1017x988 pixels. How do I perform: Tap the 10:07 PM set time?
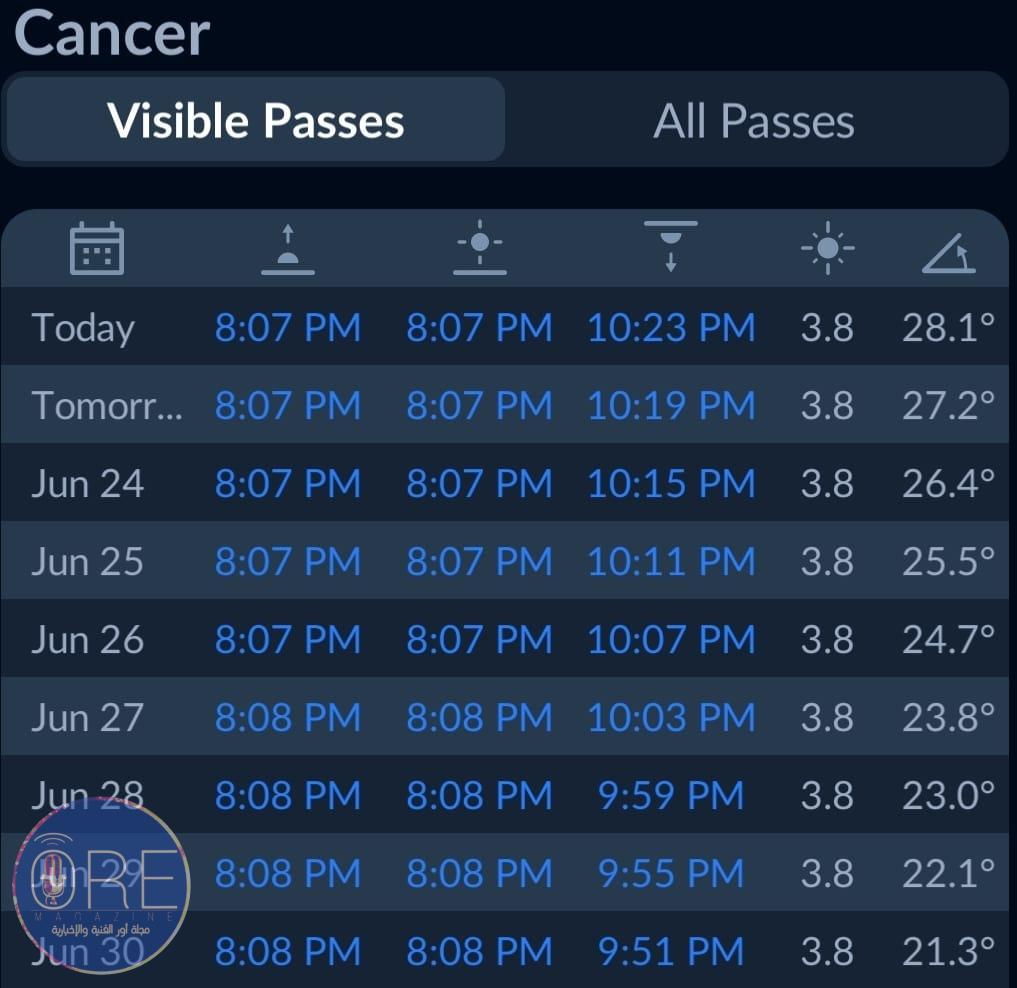(670, 640)
